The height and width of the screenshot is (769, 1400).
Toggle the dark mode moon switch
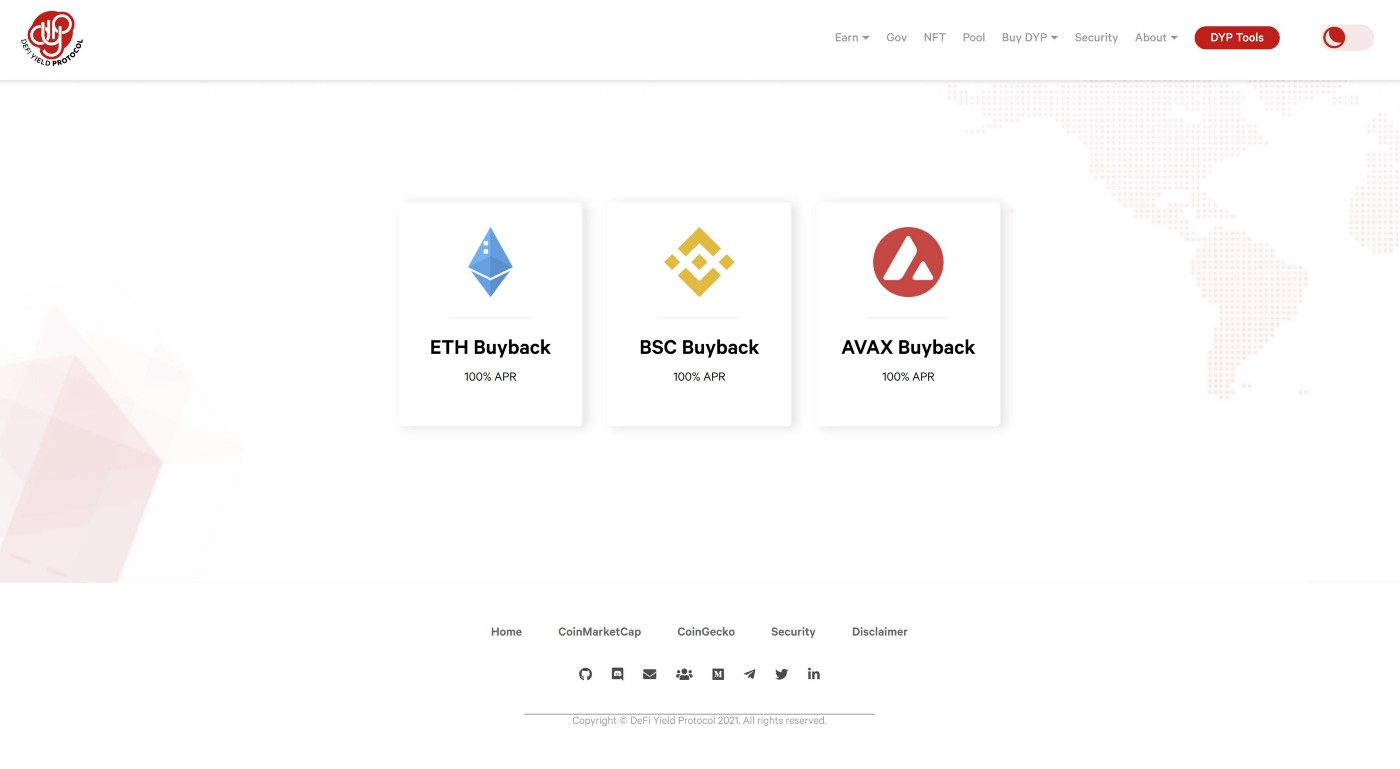click(1347, 38)
